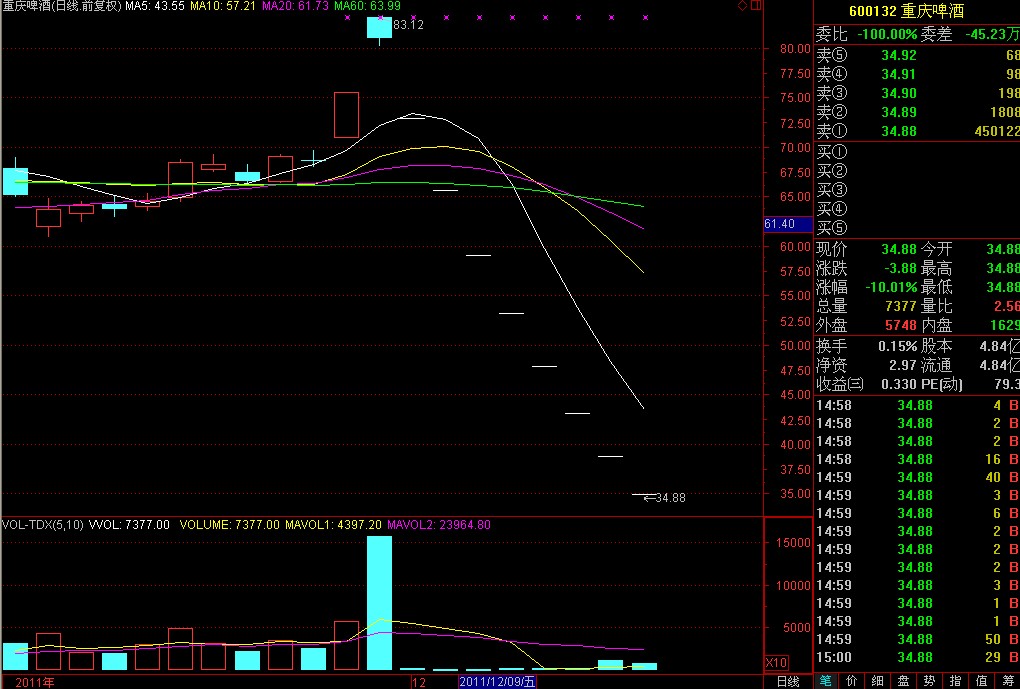Open the 盘 tab at bottom
Viewport: 1020px width, 689px height.
pos(903,681)
